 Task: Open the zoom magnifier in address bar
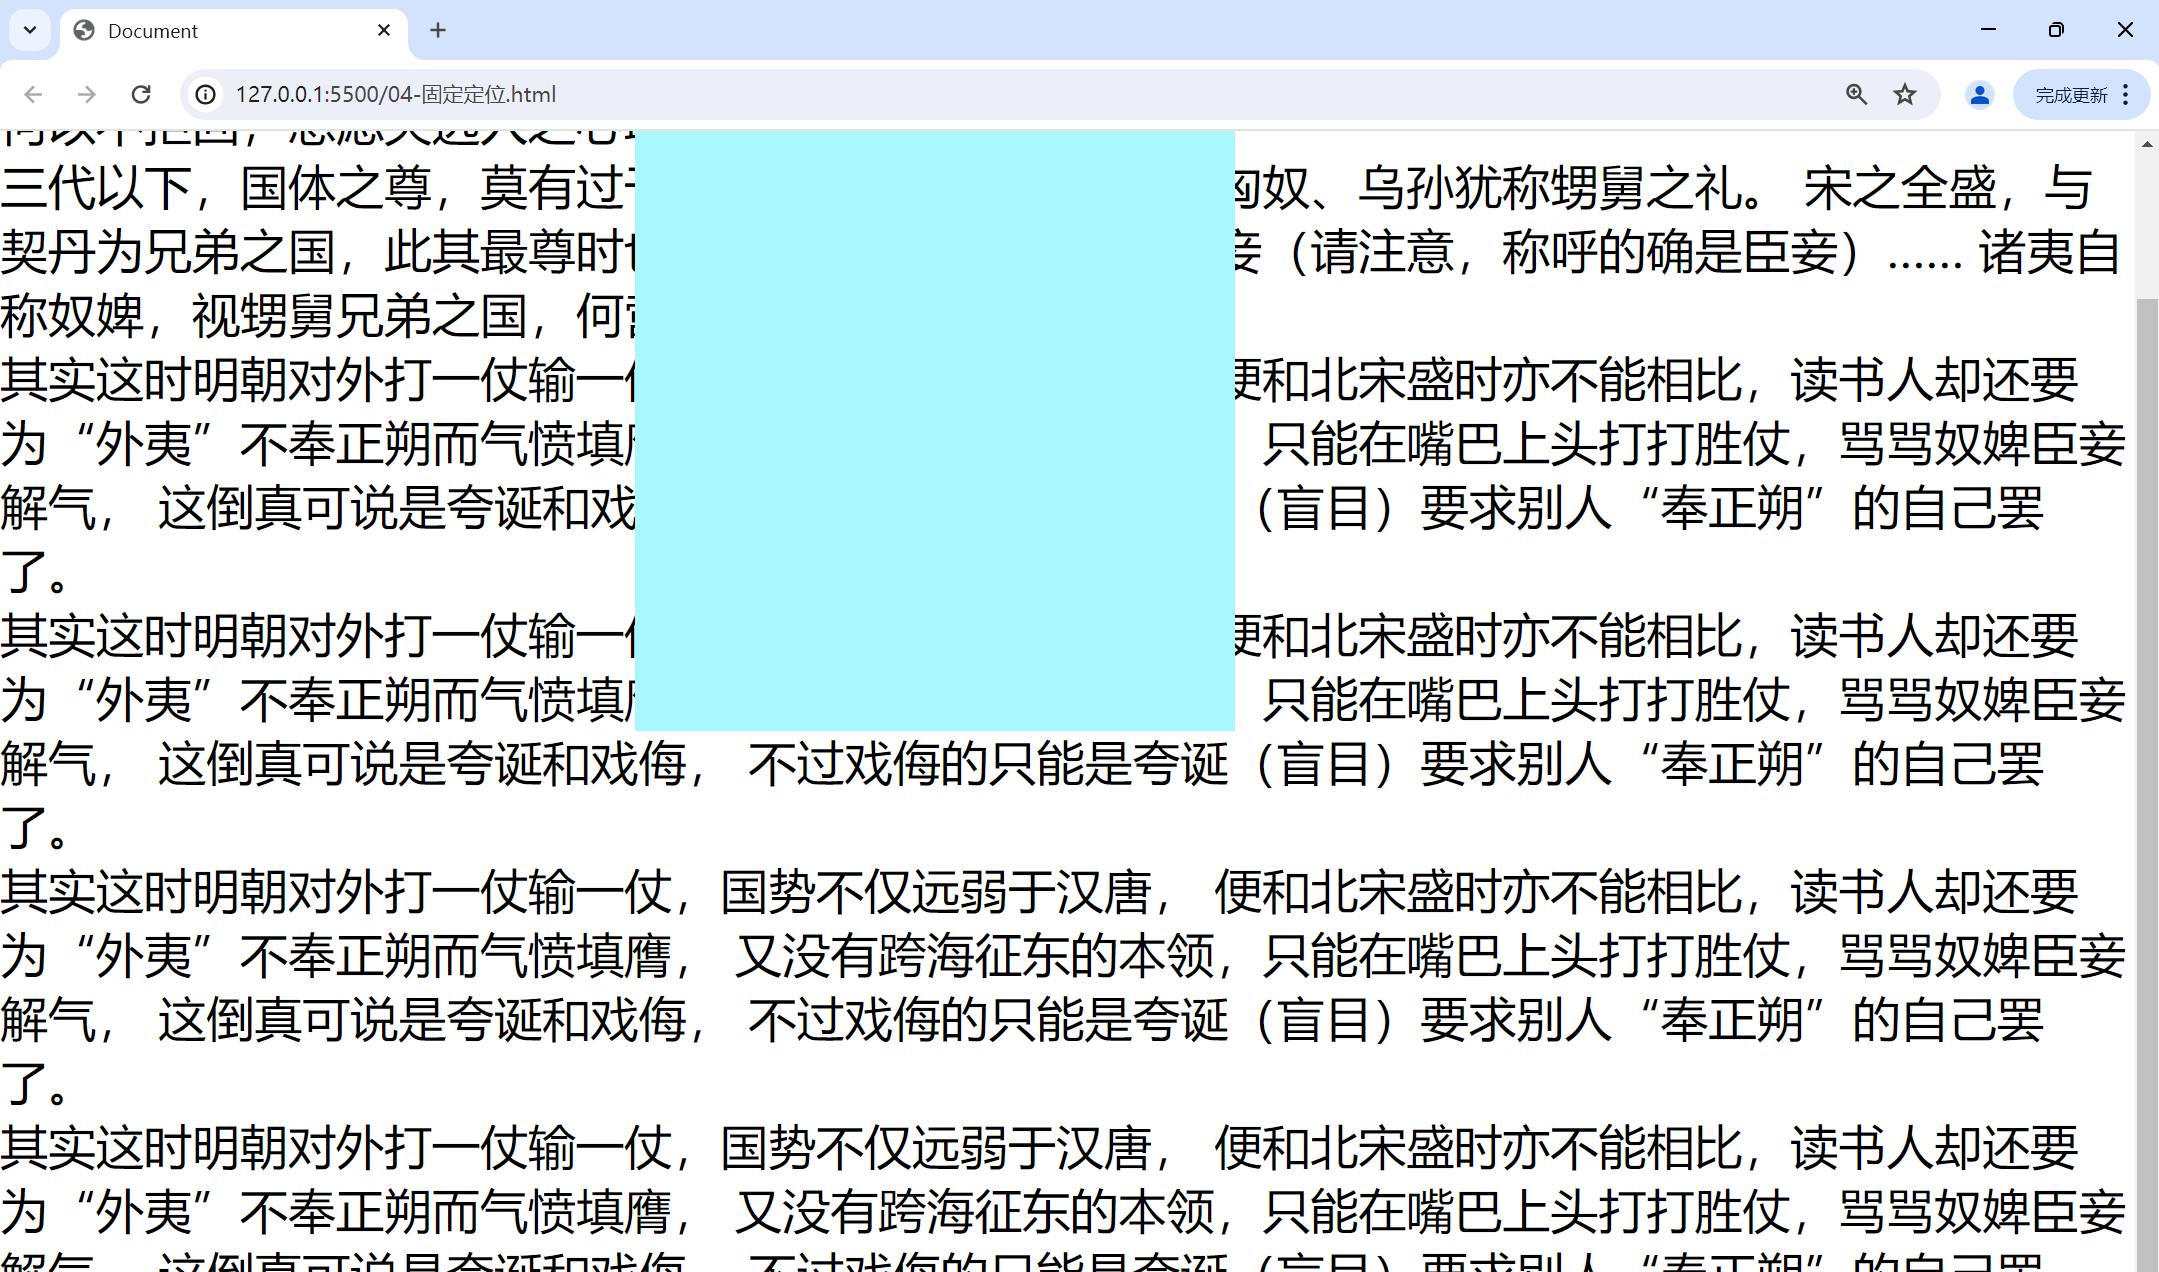tap(1856, 94)
